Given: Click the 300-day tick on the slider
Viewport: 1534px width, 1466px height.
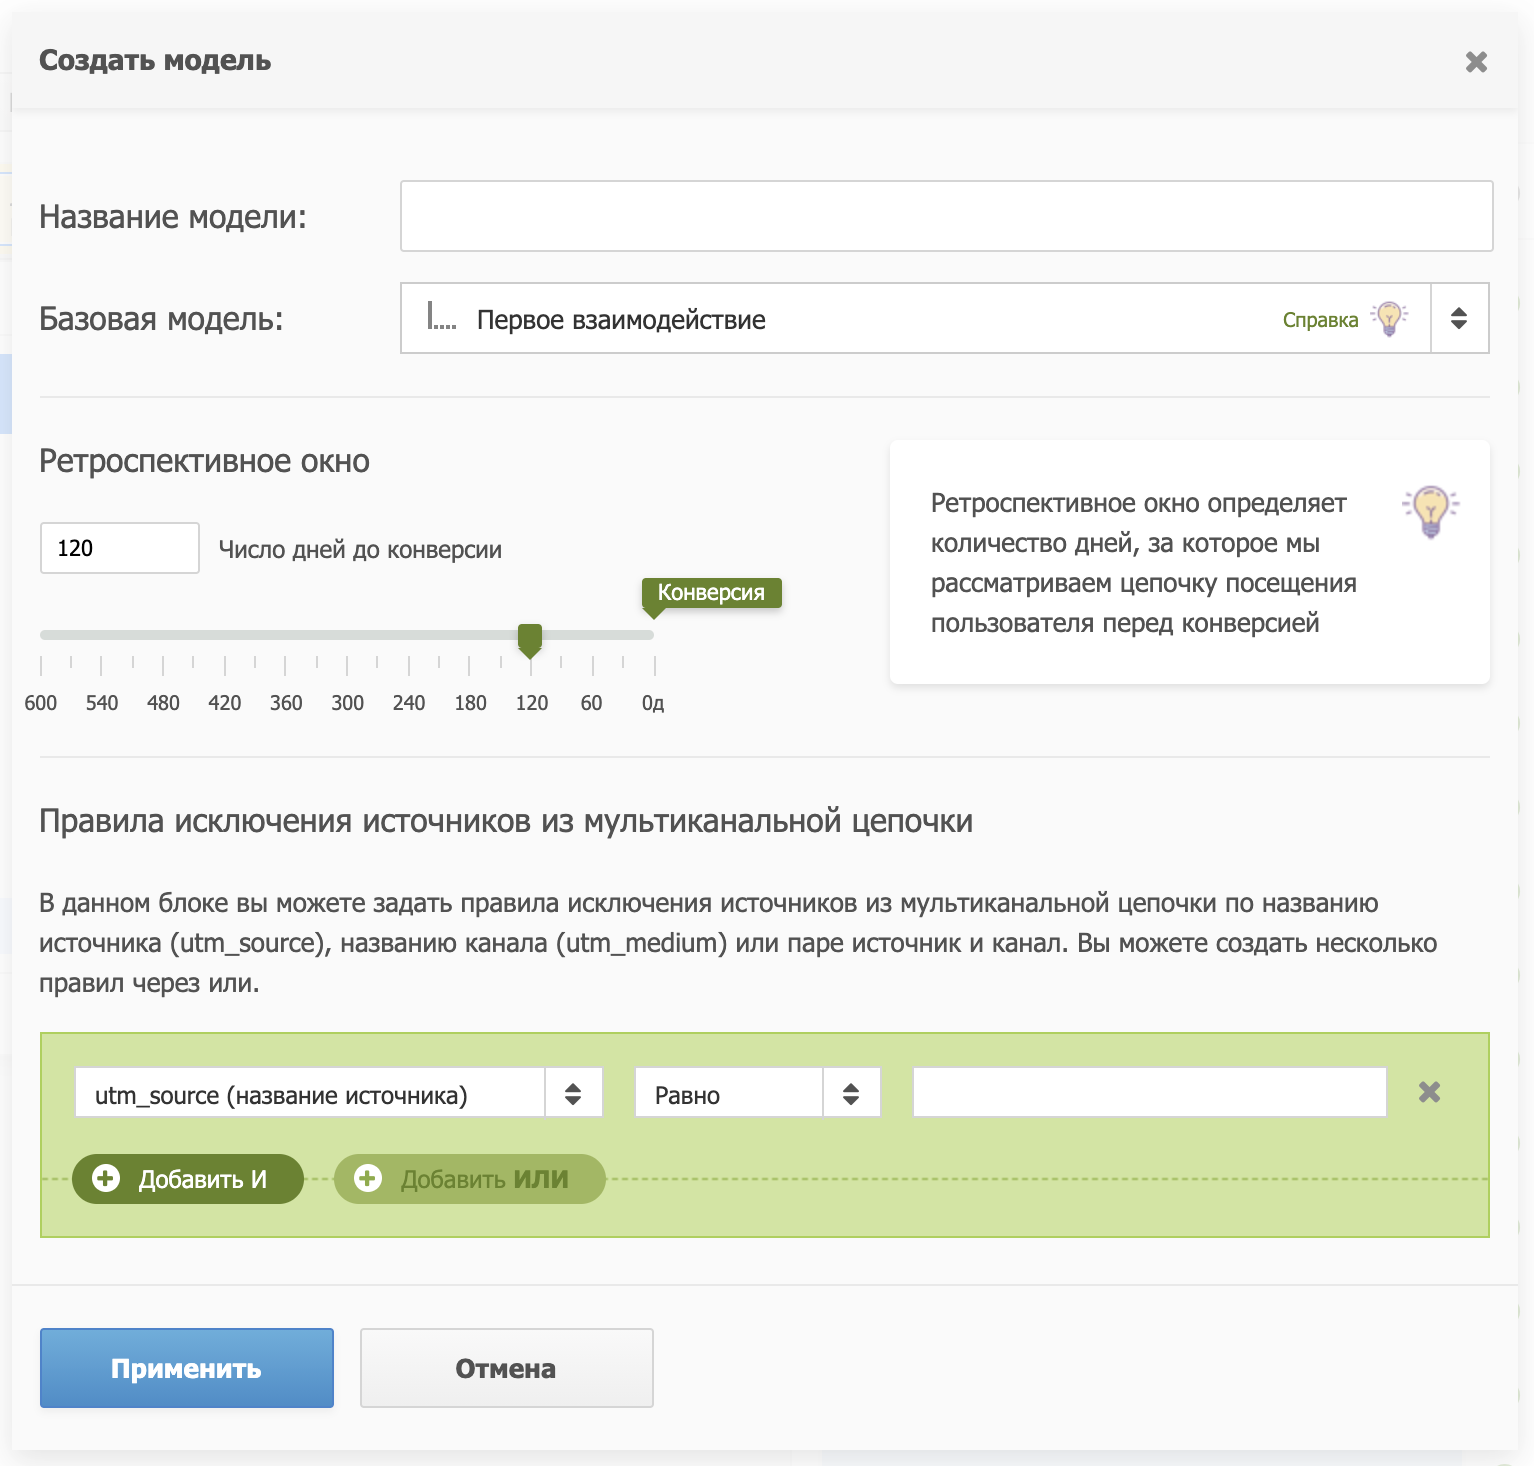Looking at the screenshot, I should coord(347,666).
